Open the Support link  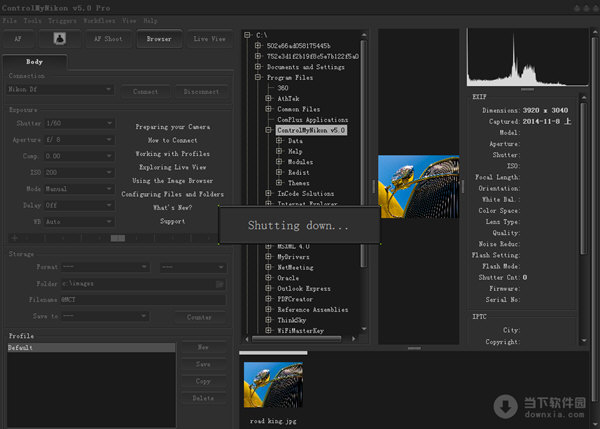(173, 221)
